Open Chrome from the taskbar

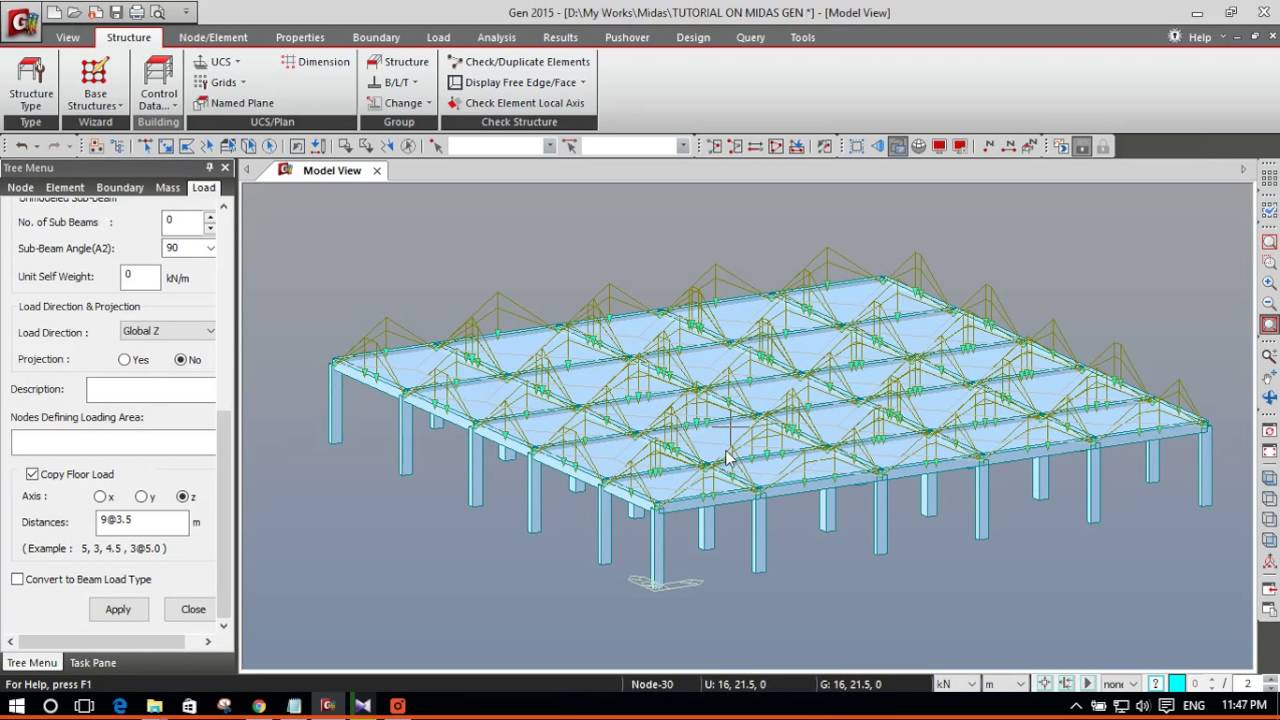click(259, 706)
